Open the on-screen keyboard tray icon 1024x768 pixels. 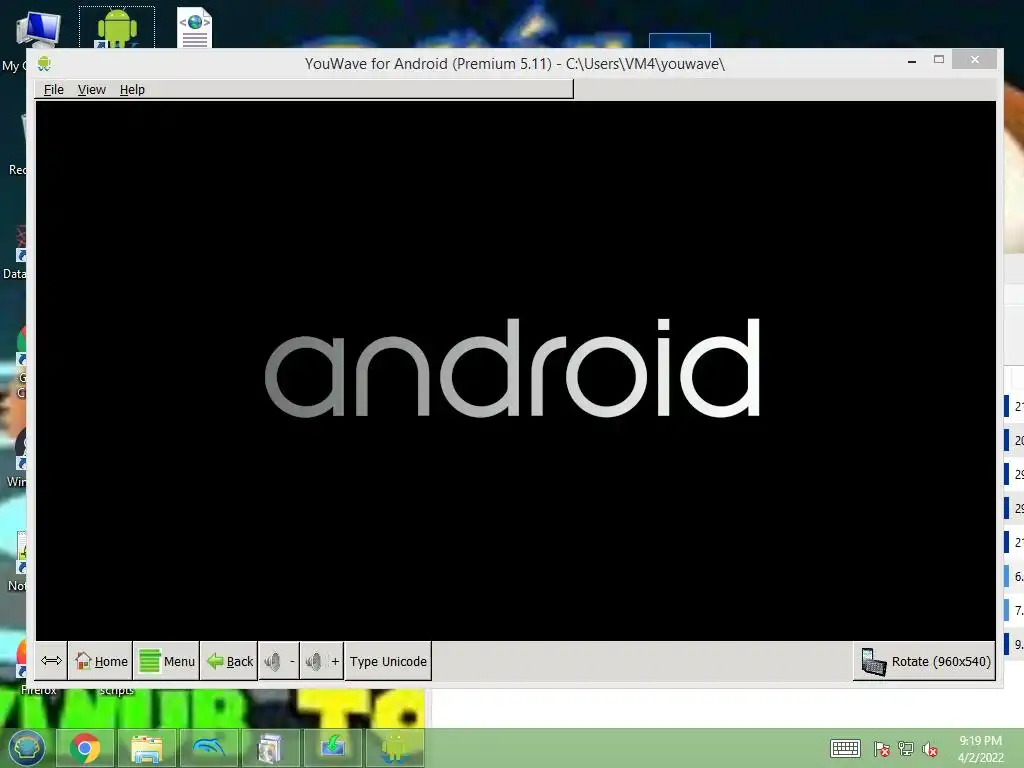[x=845, y=748]
